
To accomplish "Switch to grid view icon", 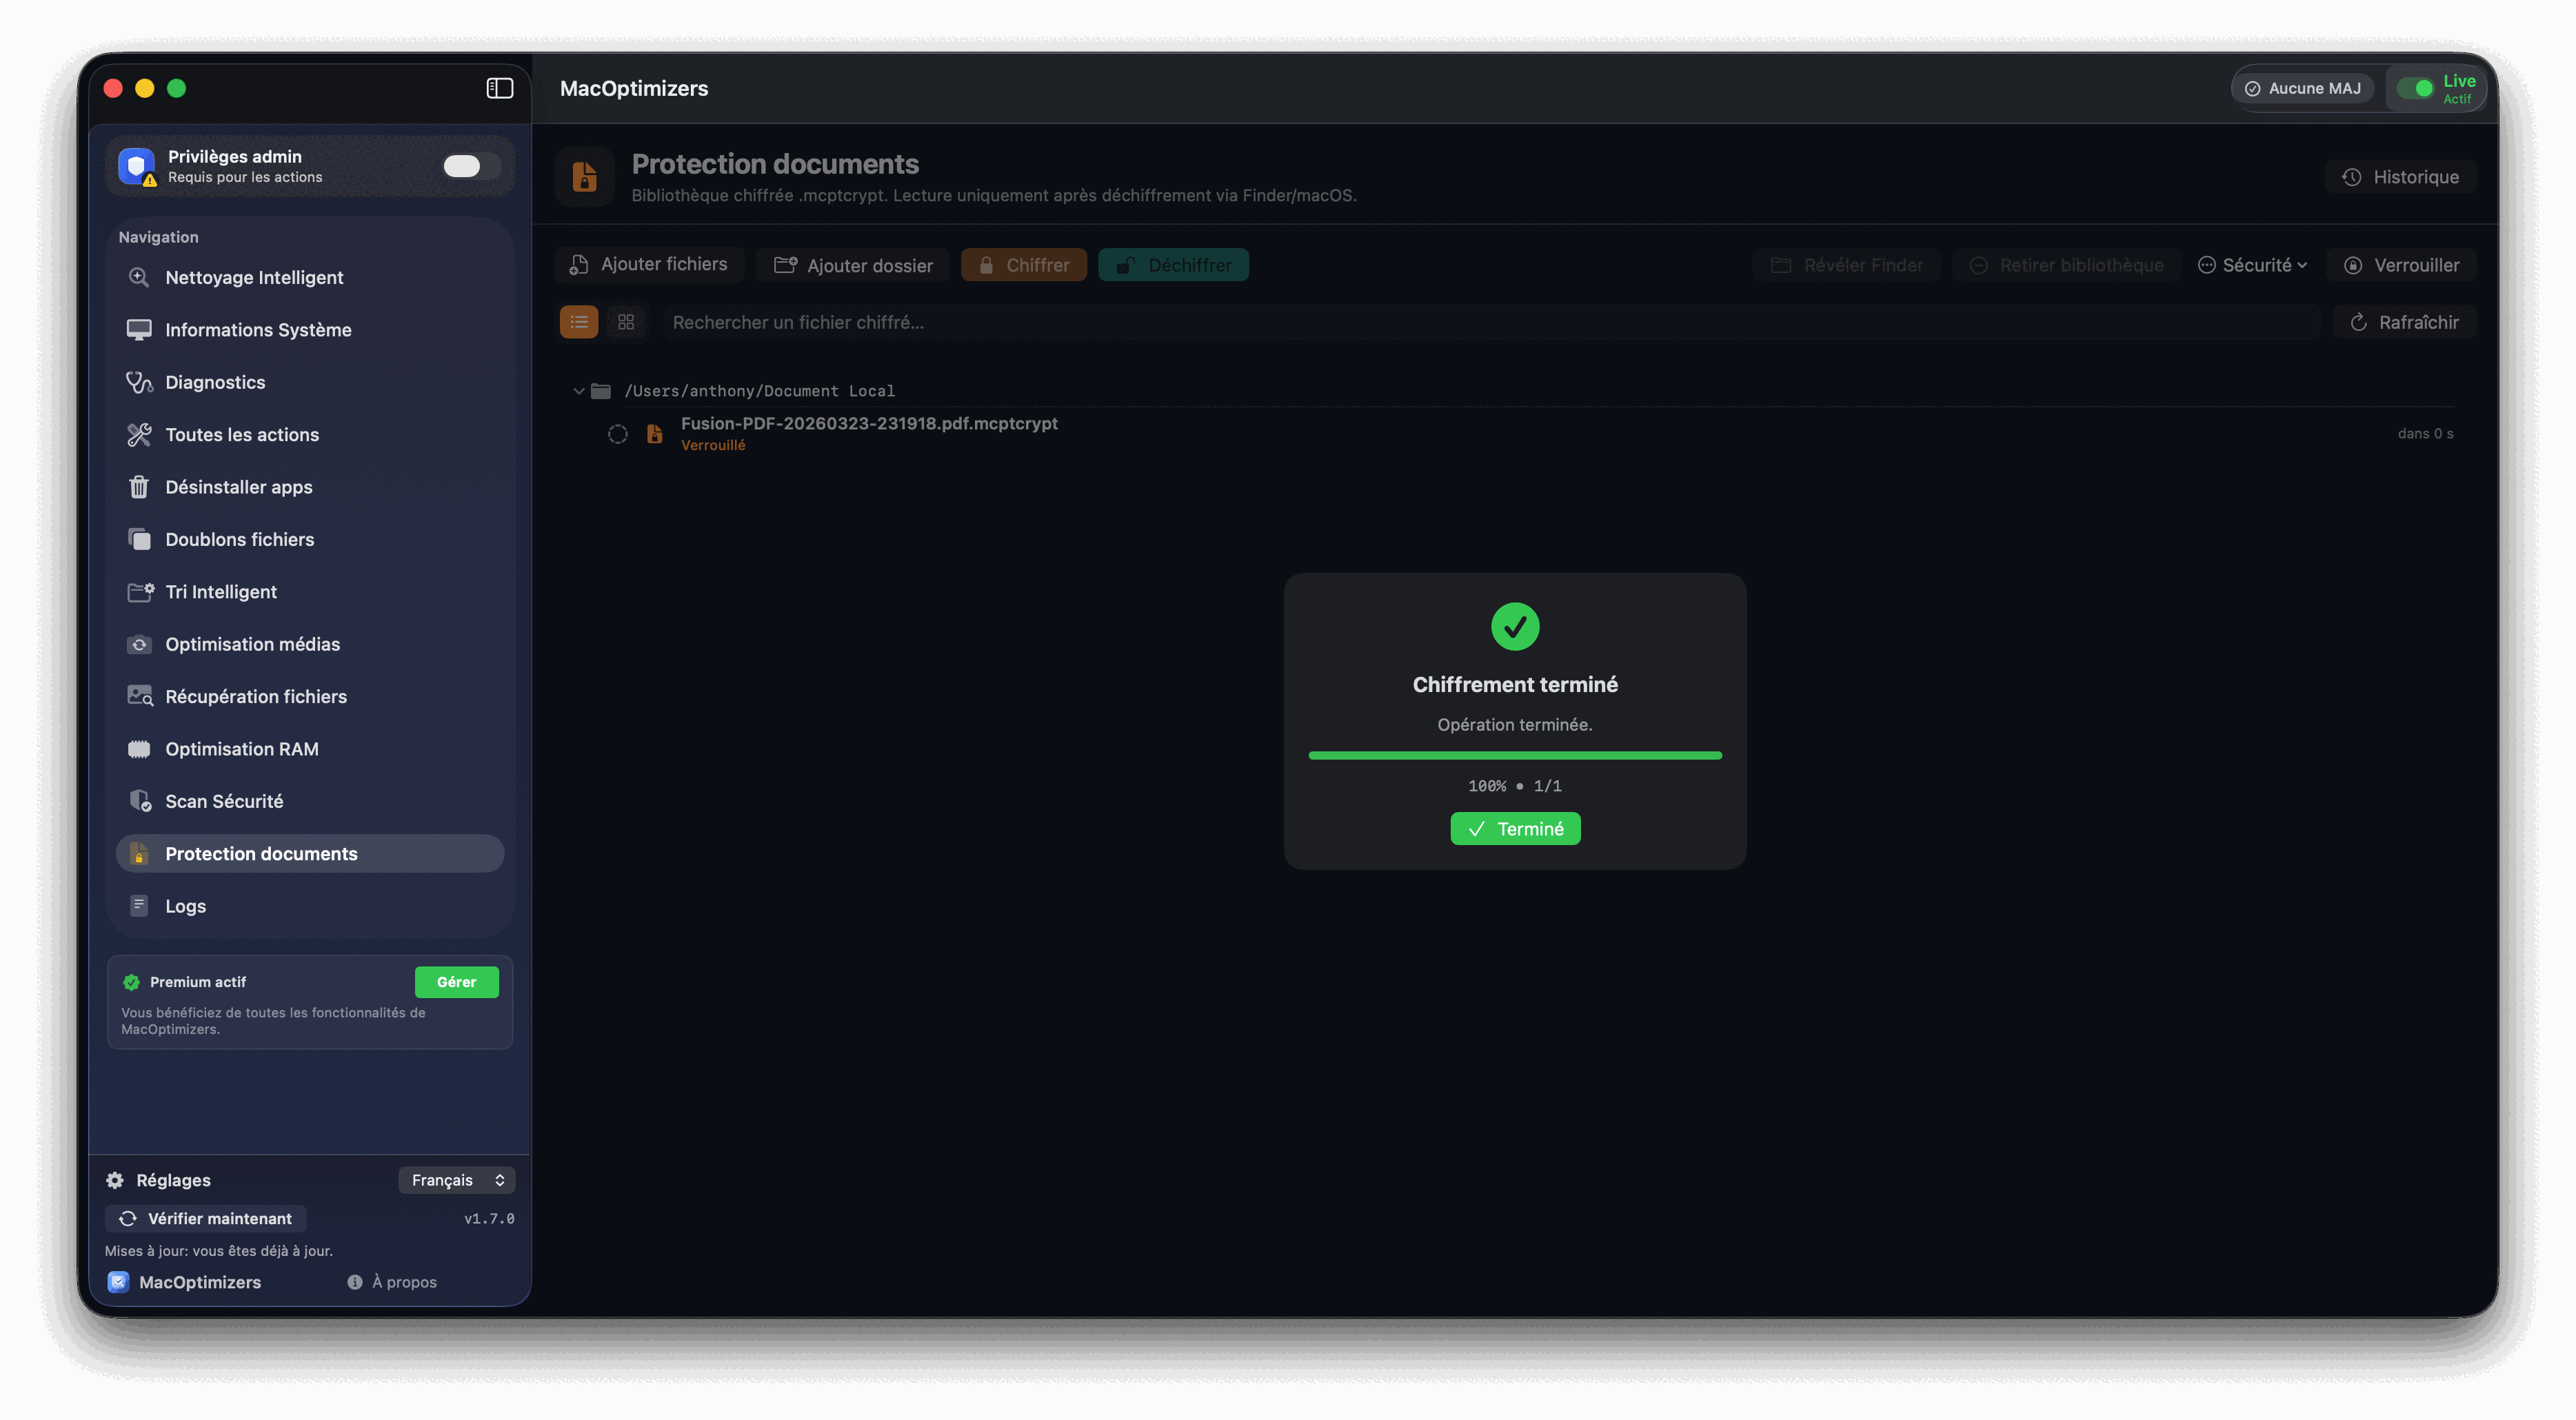I will [626, 322].
